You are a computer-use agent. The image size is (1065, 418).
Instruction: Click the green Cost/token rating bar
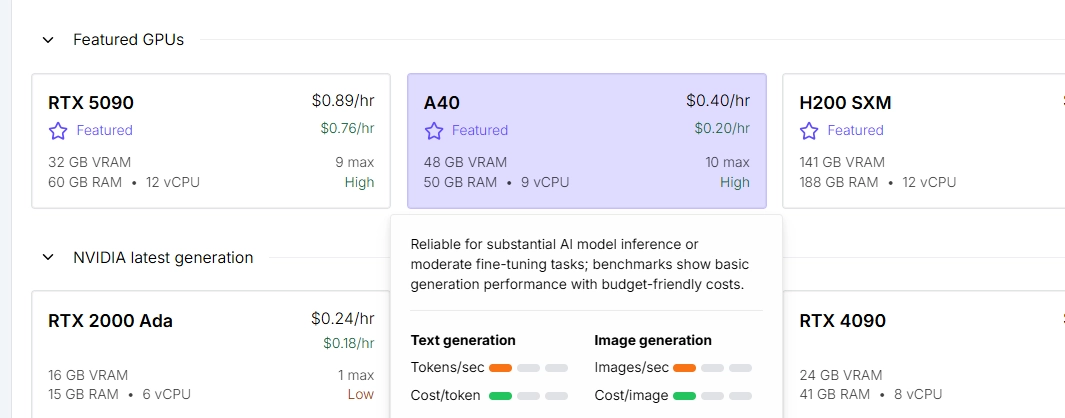click(501, 396)
